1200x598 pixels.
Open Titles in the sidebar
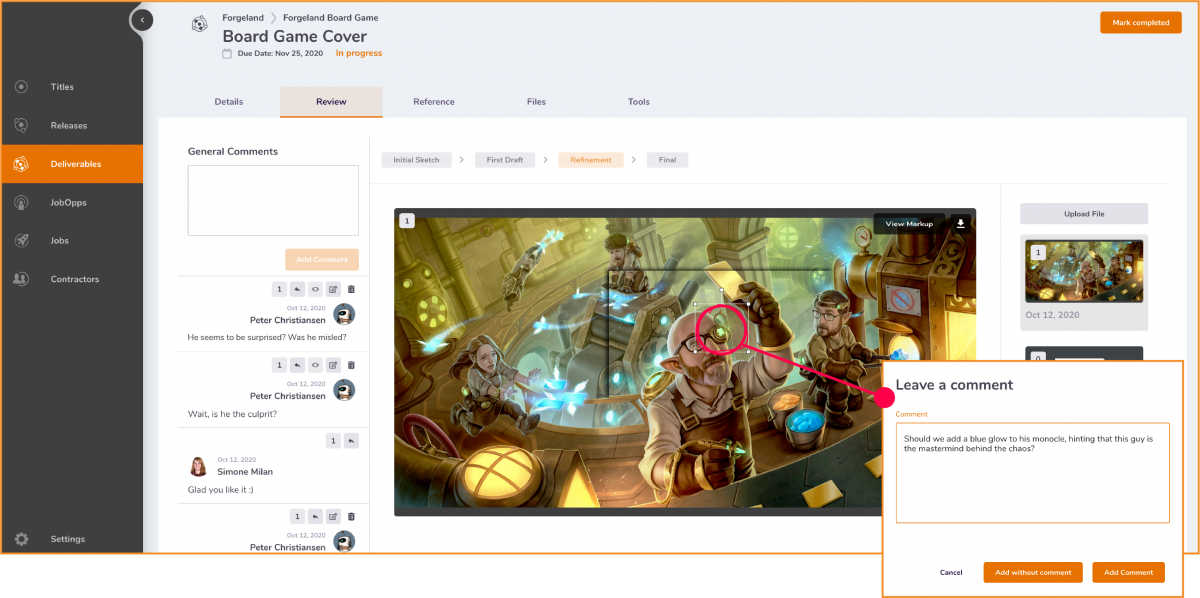click(x=62, y=87)
